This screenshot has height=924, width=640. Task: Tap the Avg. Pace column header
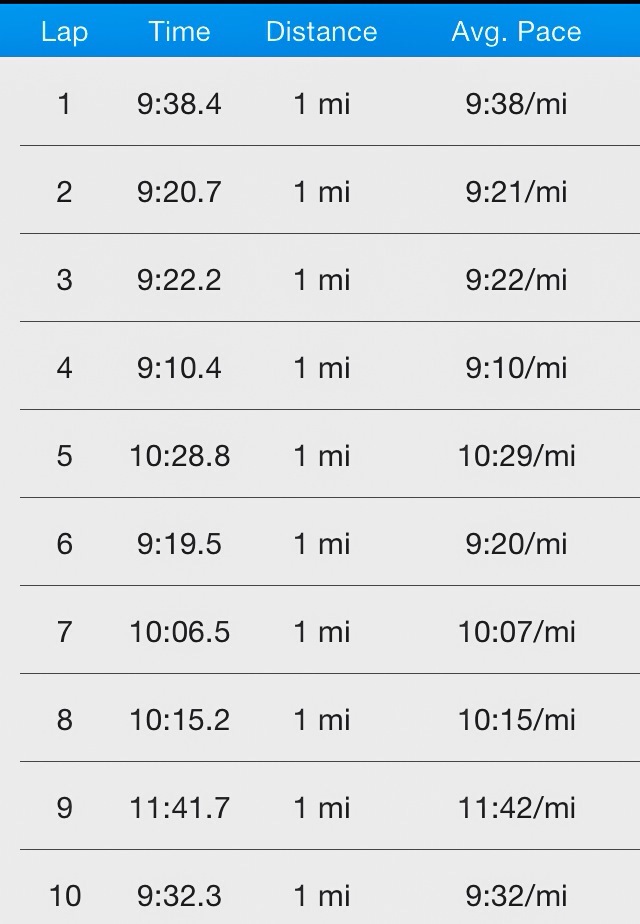[x=516, y=32]
